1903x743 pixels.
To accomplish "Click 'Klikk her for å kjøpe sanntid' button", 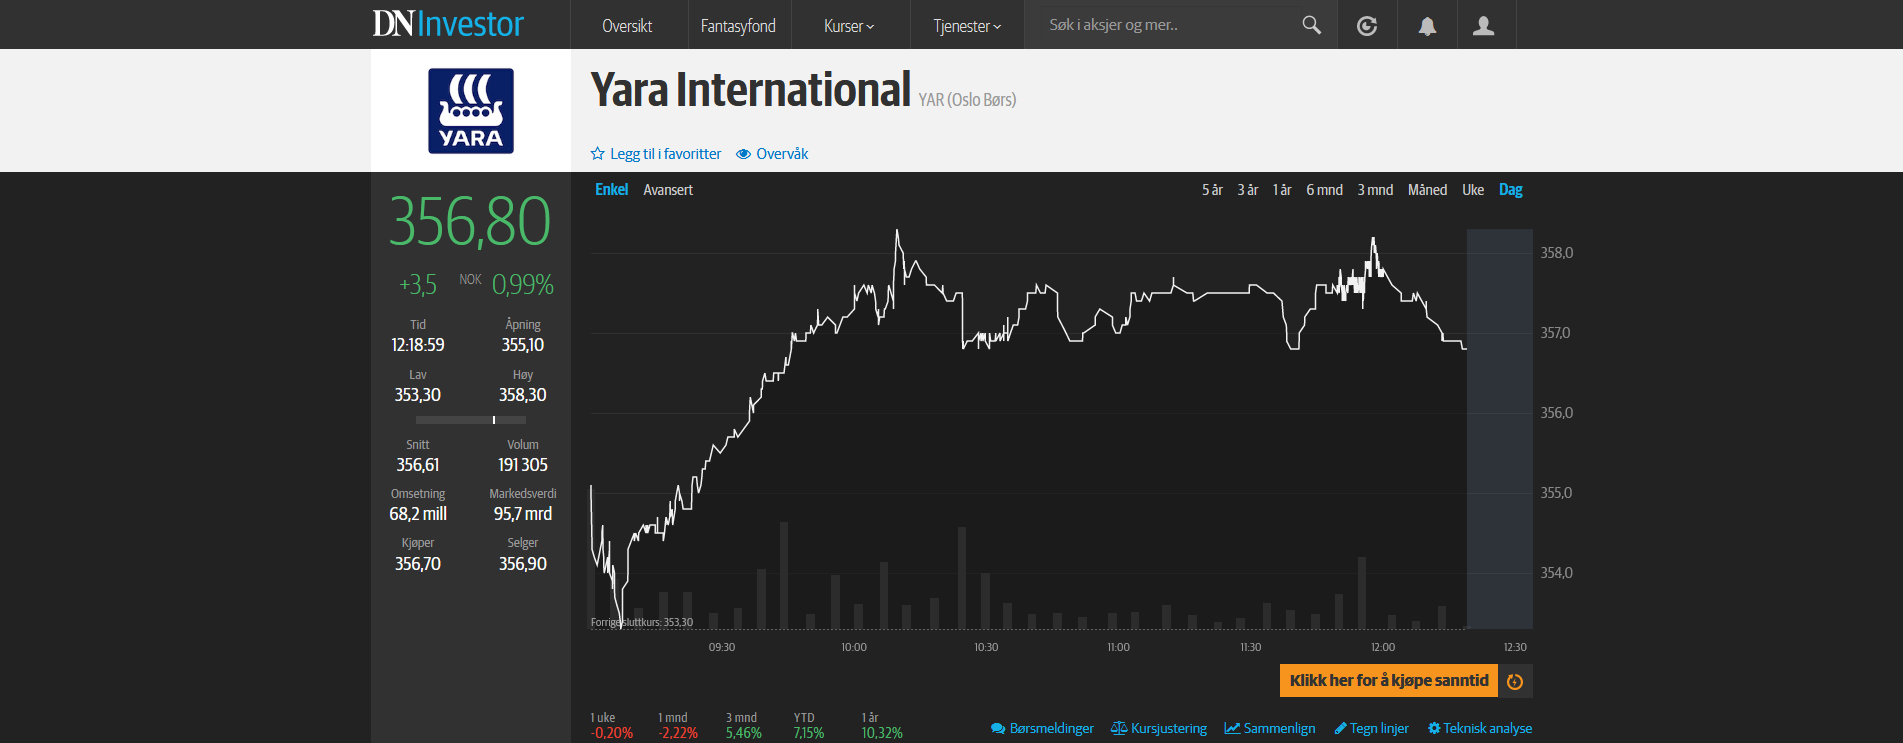I will click(1389, 681).
